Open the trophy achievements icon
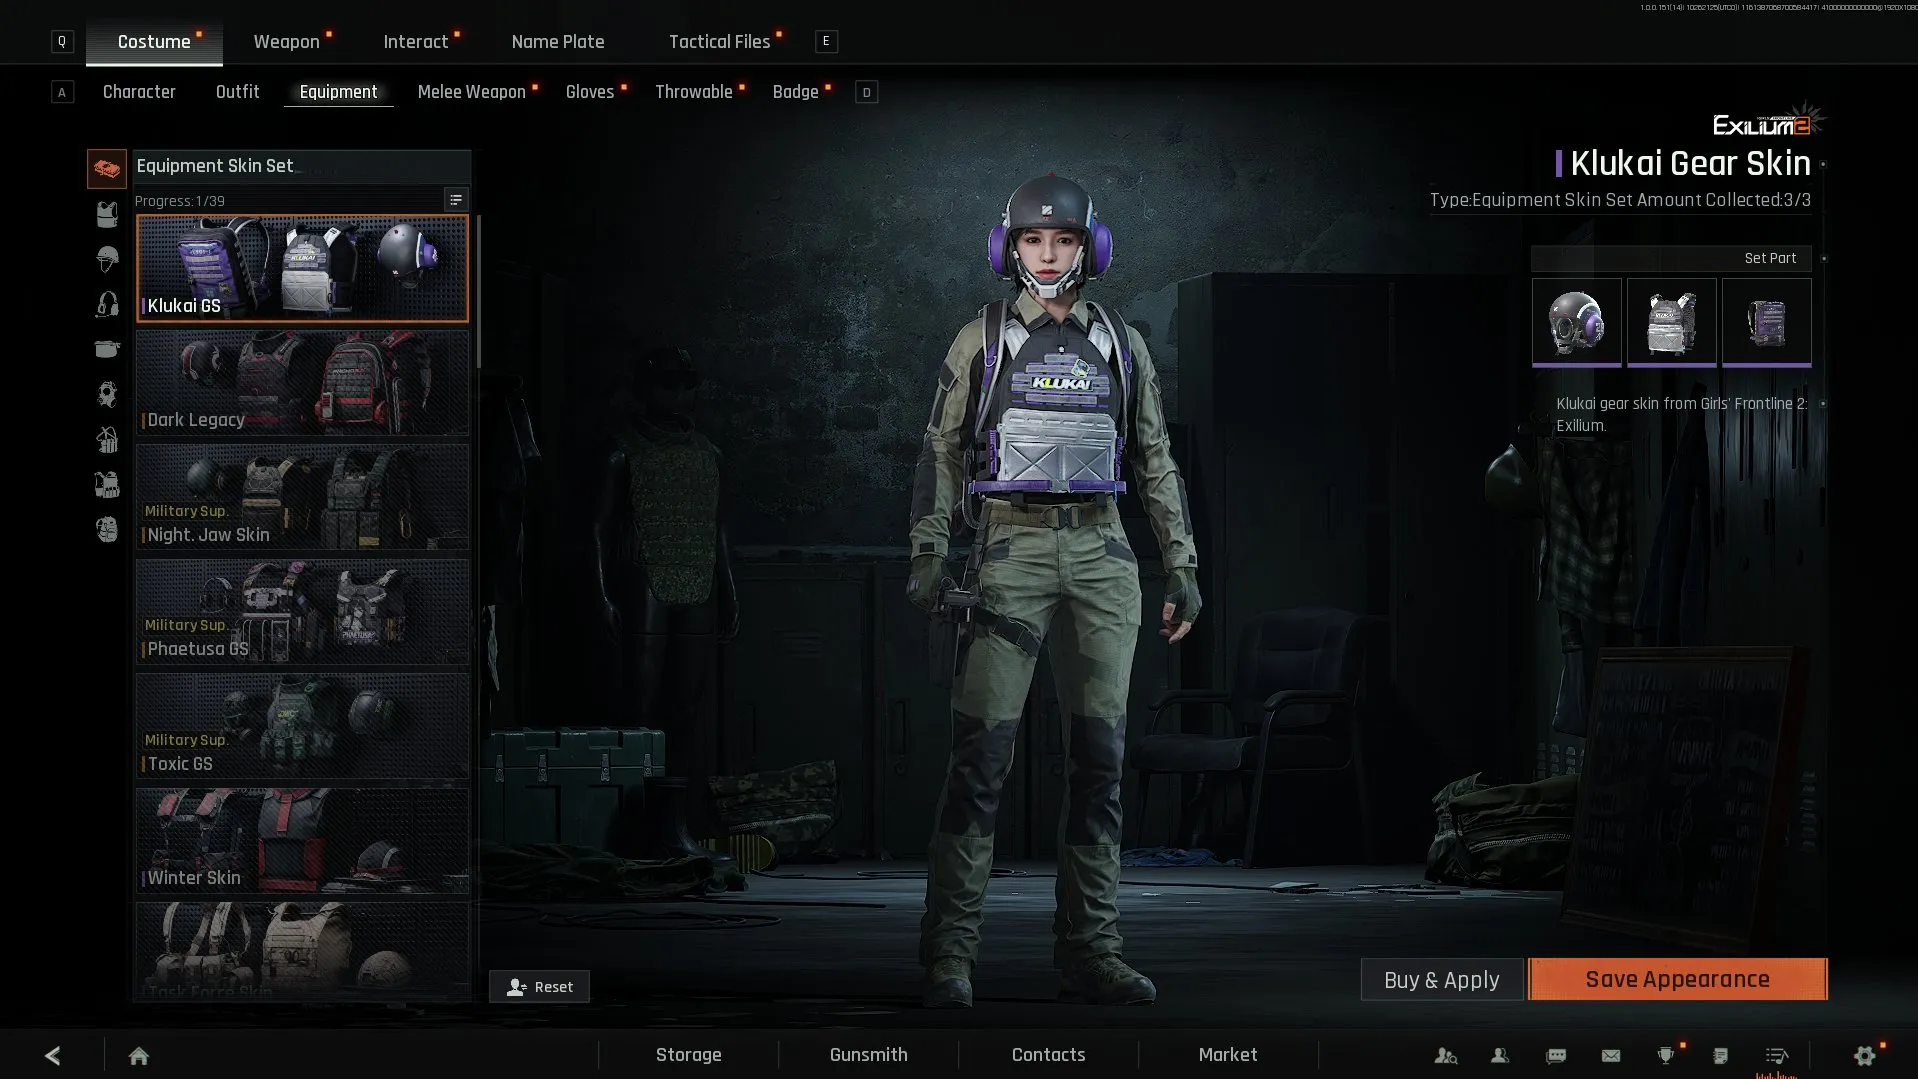1918x1079 pixels. (x=1666, y=1055)
